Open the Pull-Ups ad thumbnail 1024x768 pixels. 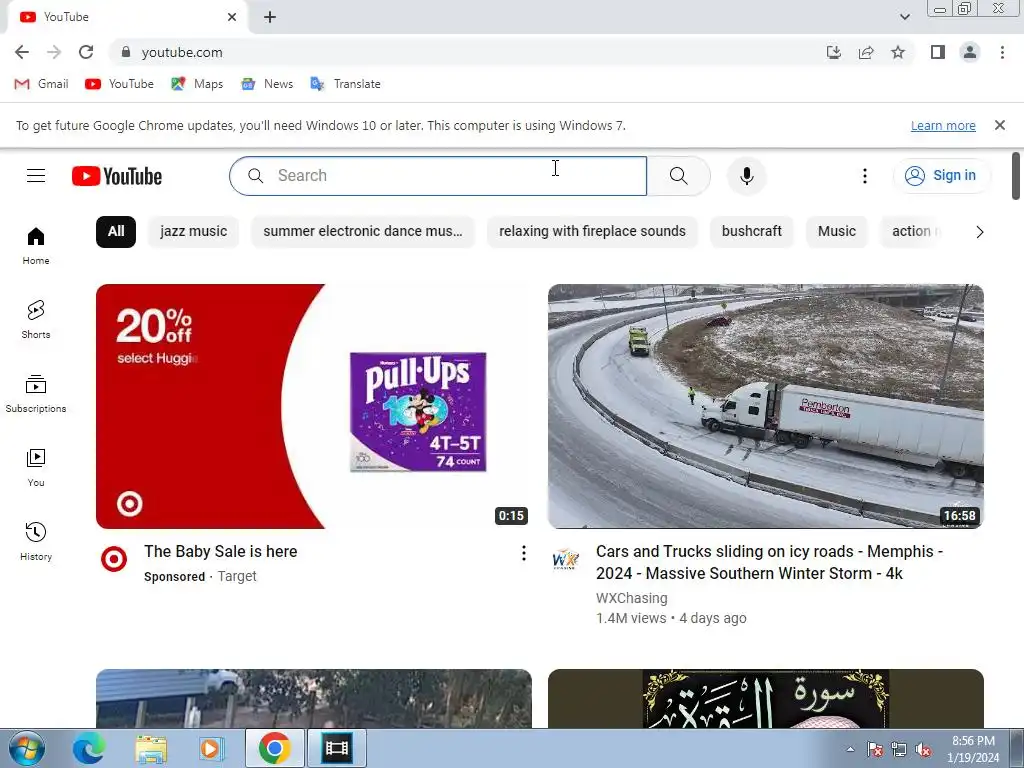coord(313,406)
